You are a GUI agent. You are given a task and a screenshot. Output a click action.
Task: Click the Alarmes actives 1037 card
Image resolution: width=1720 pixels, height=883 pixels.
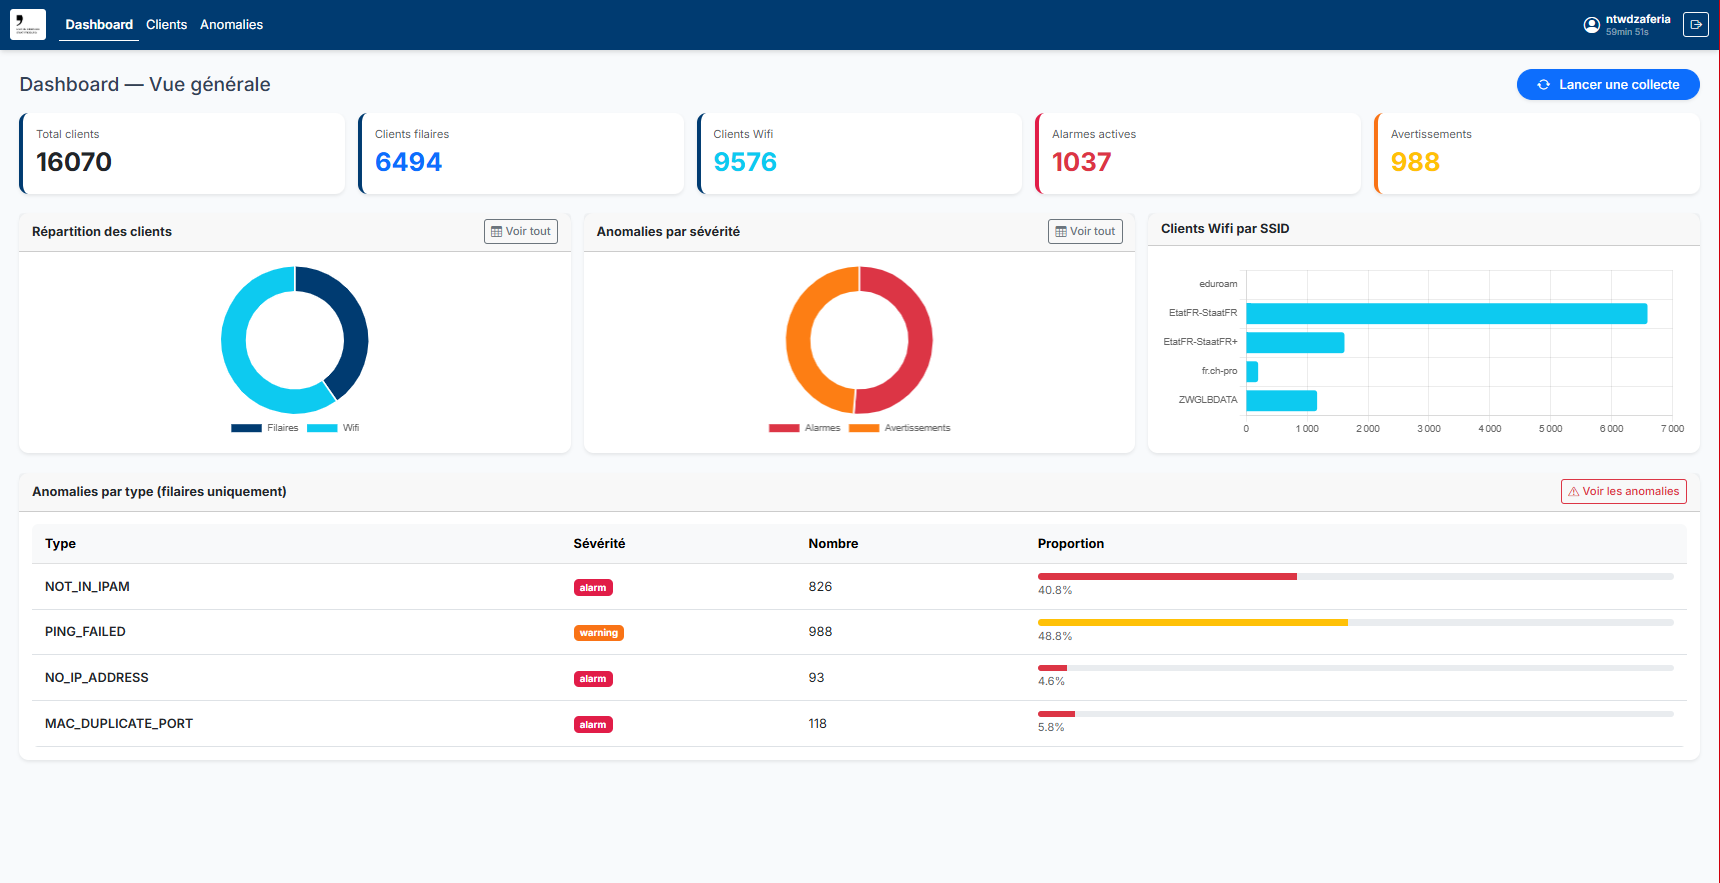(x=1198, y=153)
